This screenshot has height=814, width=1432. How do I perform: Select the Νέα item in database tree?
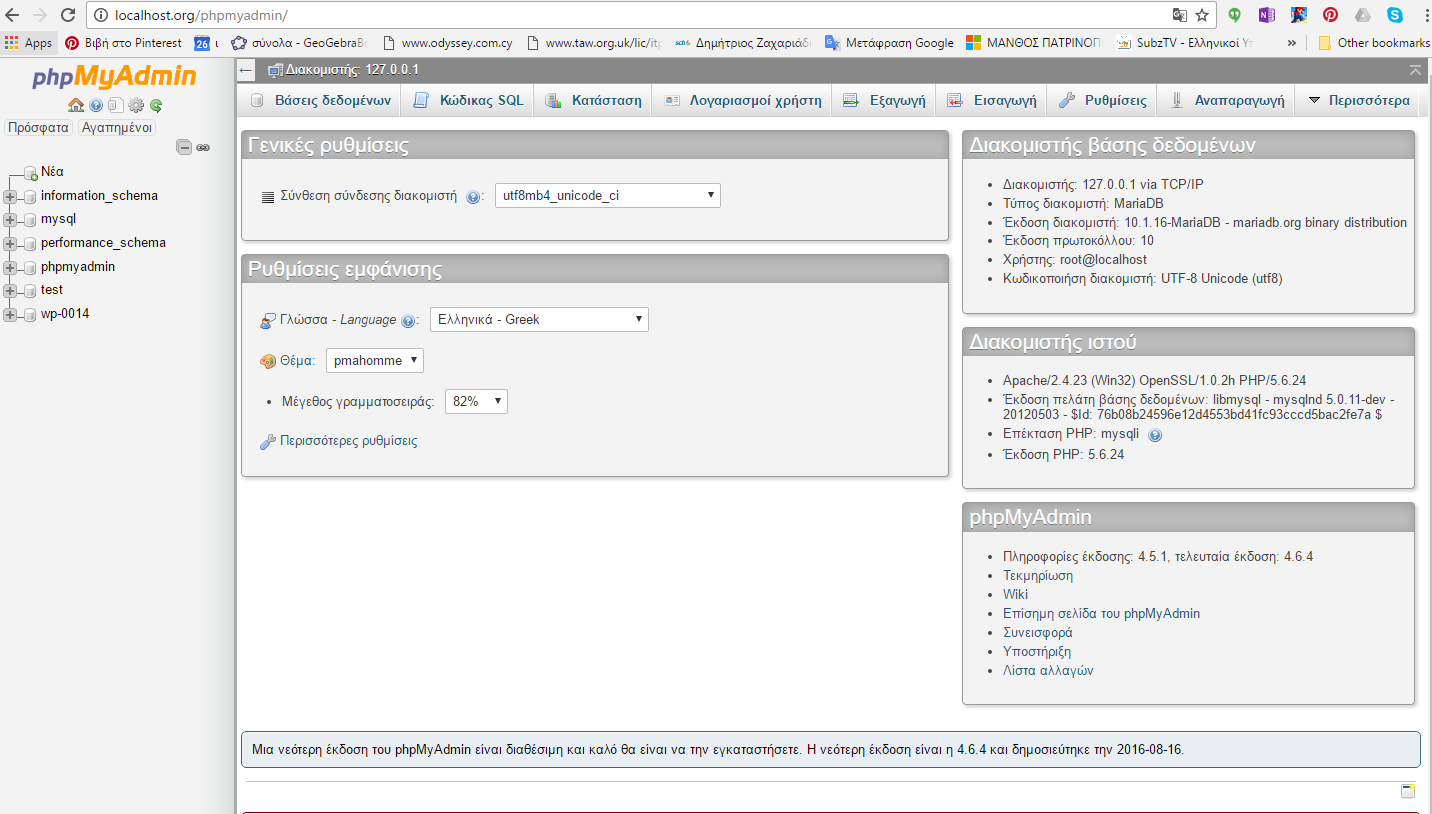(x=52, y=172)
